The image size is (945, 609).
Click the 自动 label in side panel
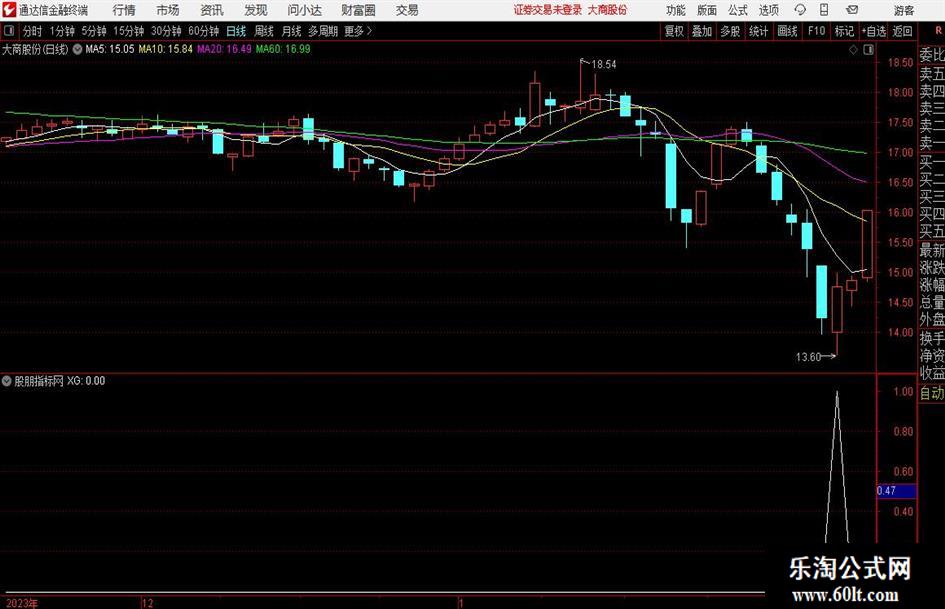click(932, 393)
